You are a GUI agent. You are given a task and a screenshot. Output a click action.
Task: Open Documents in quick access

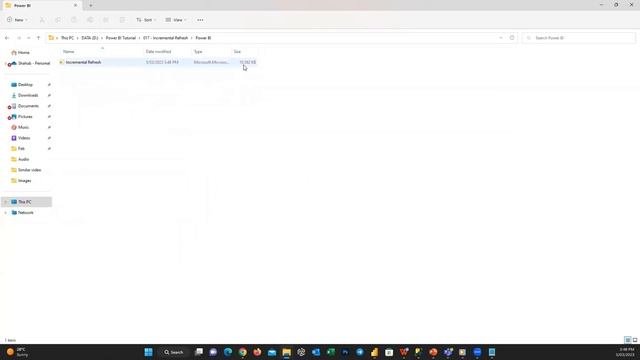tap(28, 106)
